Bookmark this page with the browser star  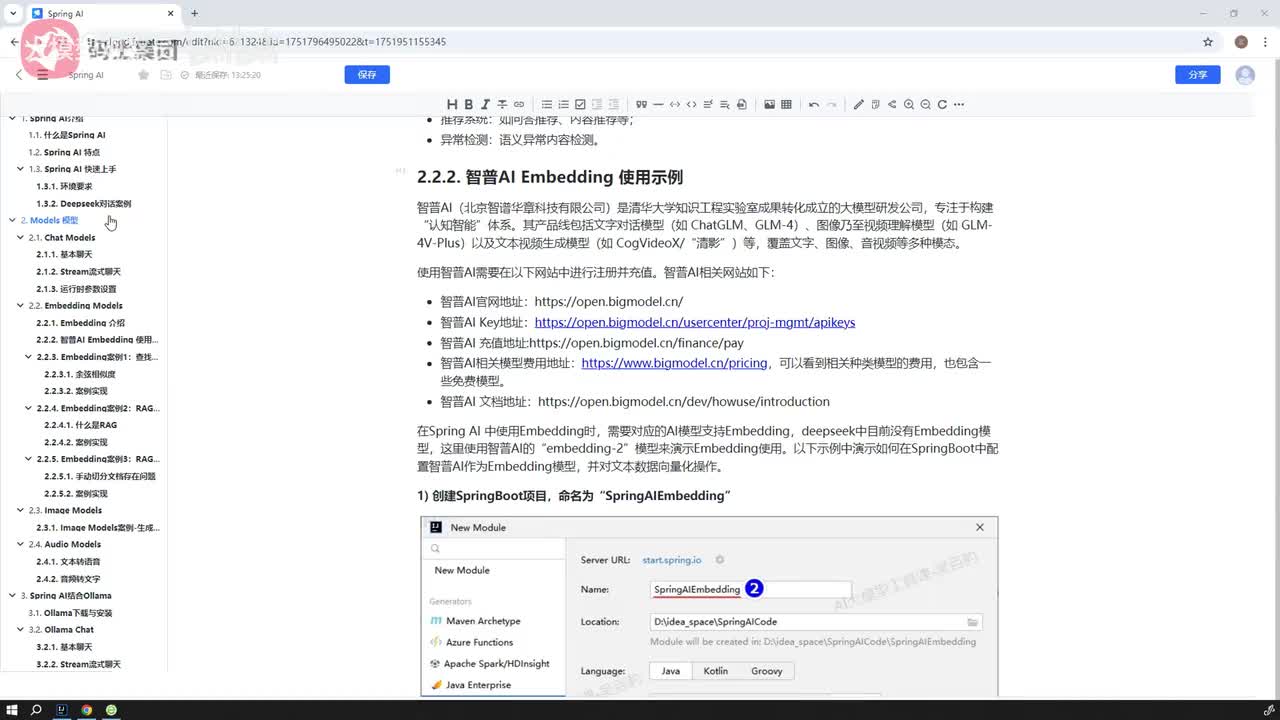pyautogui.click(x=1208, y=42)
